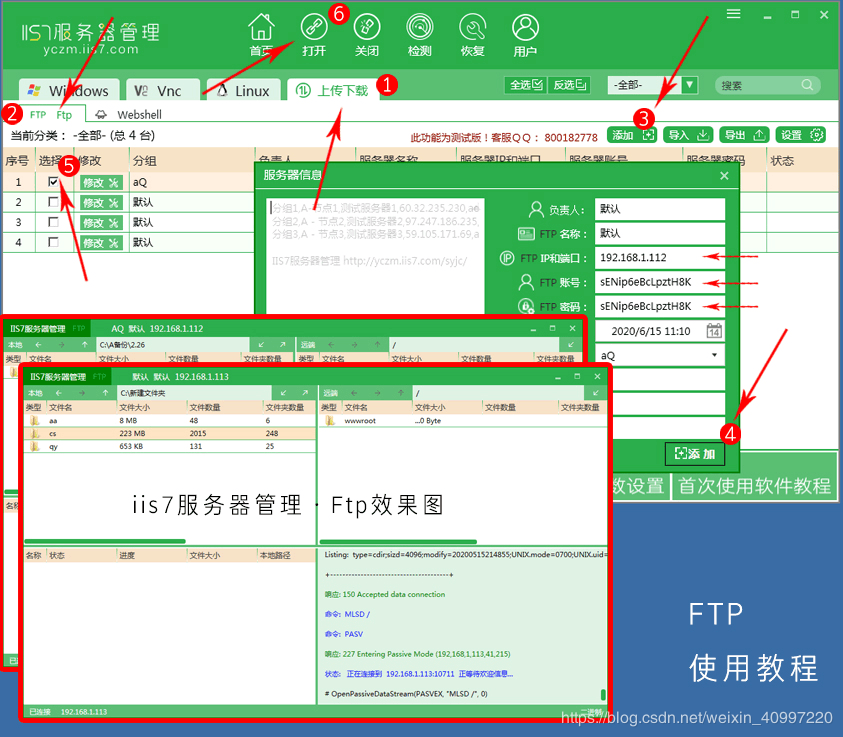This screenshot has height=737, width=843.
Task: Click down-left arrow beside C:\新建文件夹 path
Action: (283, 393)
